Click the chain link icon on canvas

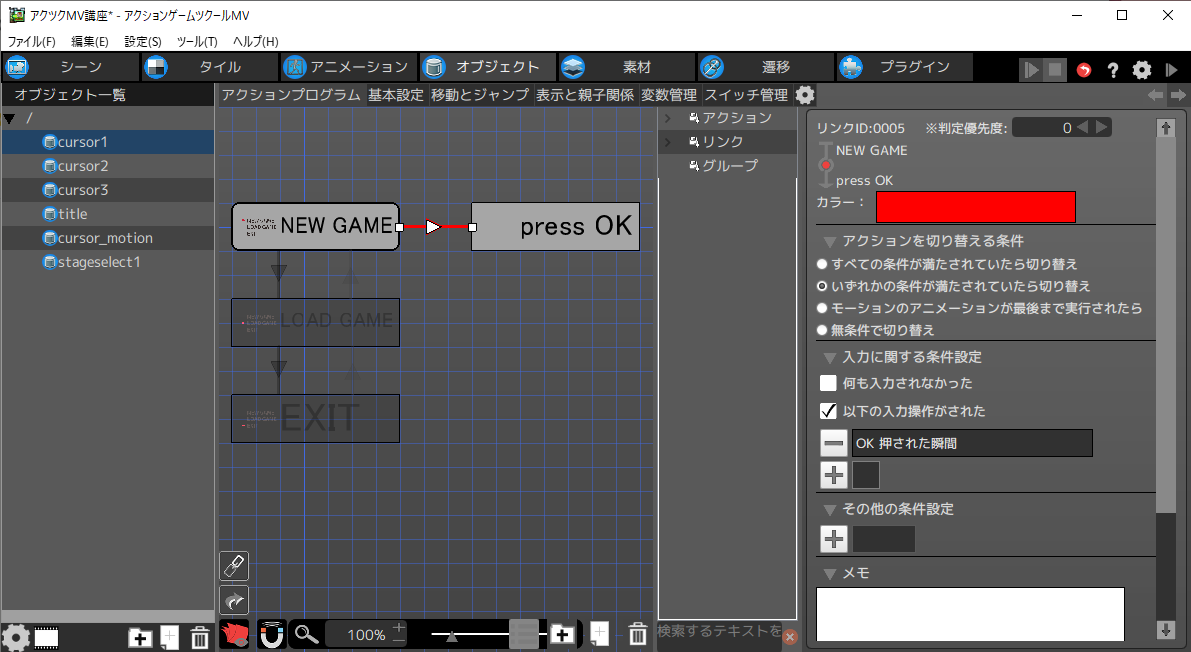[233, 566]
